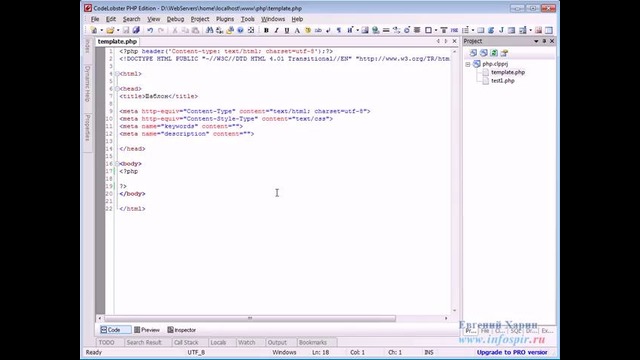Viewport: 640px width, 360px height.
Task: Click the Save All icon
Action: click(x=136, y=30)
